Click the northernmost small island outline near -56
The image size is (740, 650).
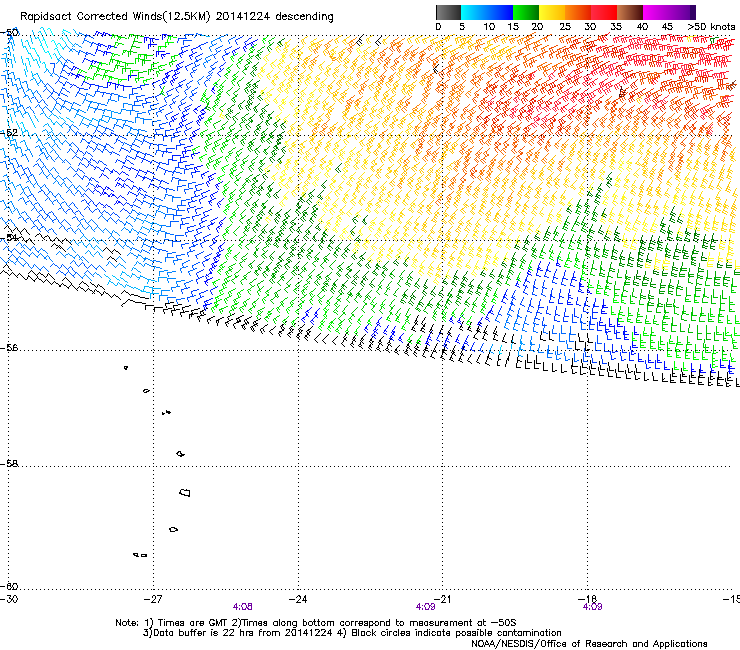(126, 368)
